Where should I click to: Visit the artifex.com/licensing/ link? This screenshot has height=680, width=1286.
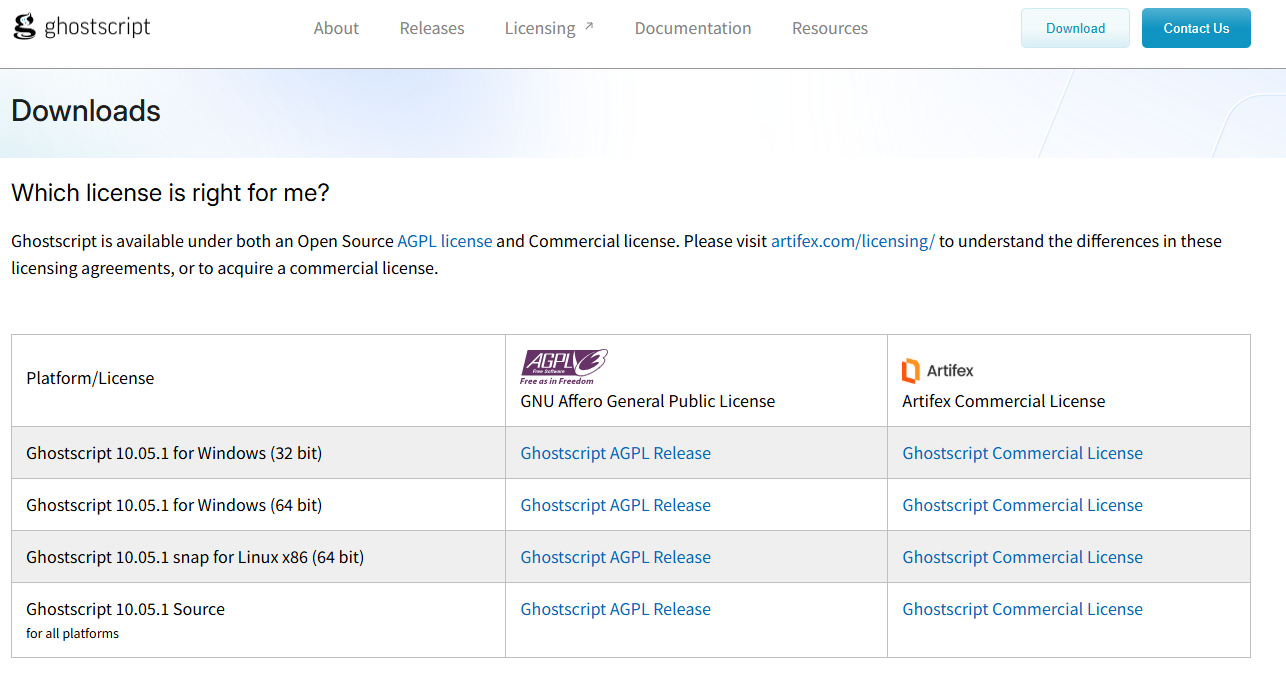853,241
